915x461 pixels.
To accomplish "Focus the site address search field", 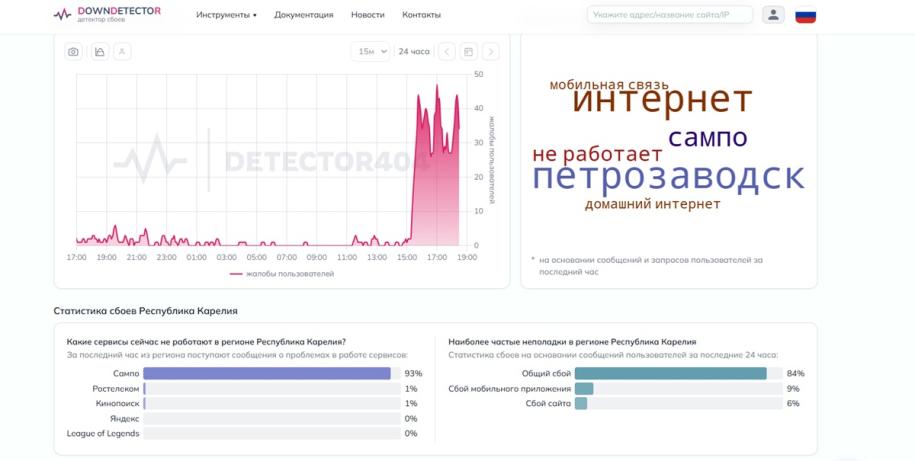I will tap(670, 15).
